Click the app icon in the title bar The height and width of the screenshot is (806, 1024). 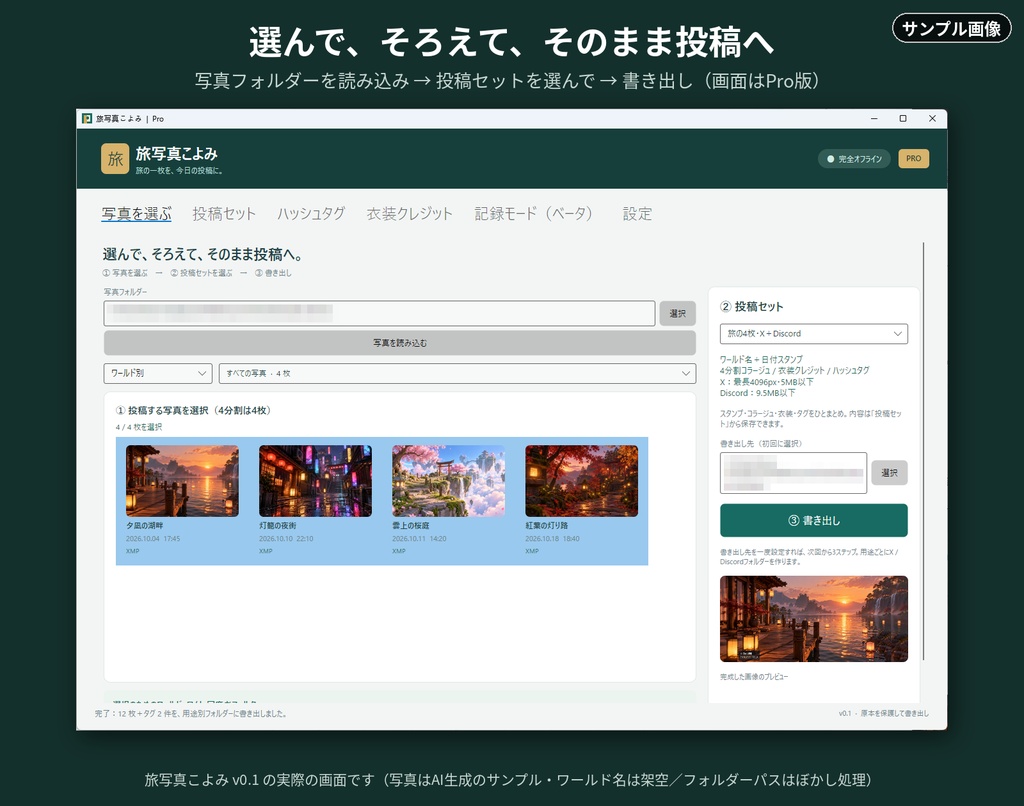87,118
